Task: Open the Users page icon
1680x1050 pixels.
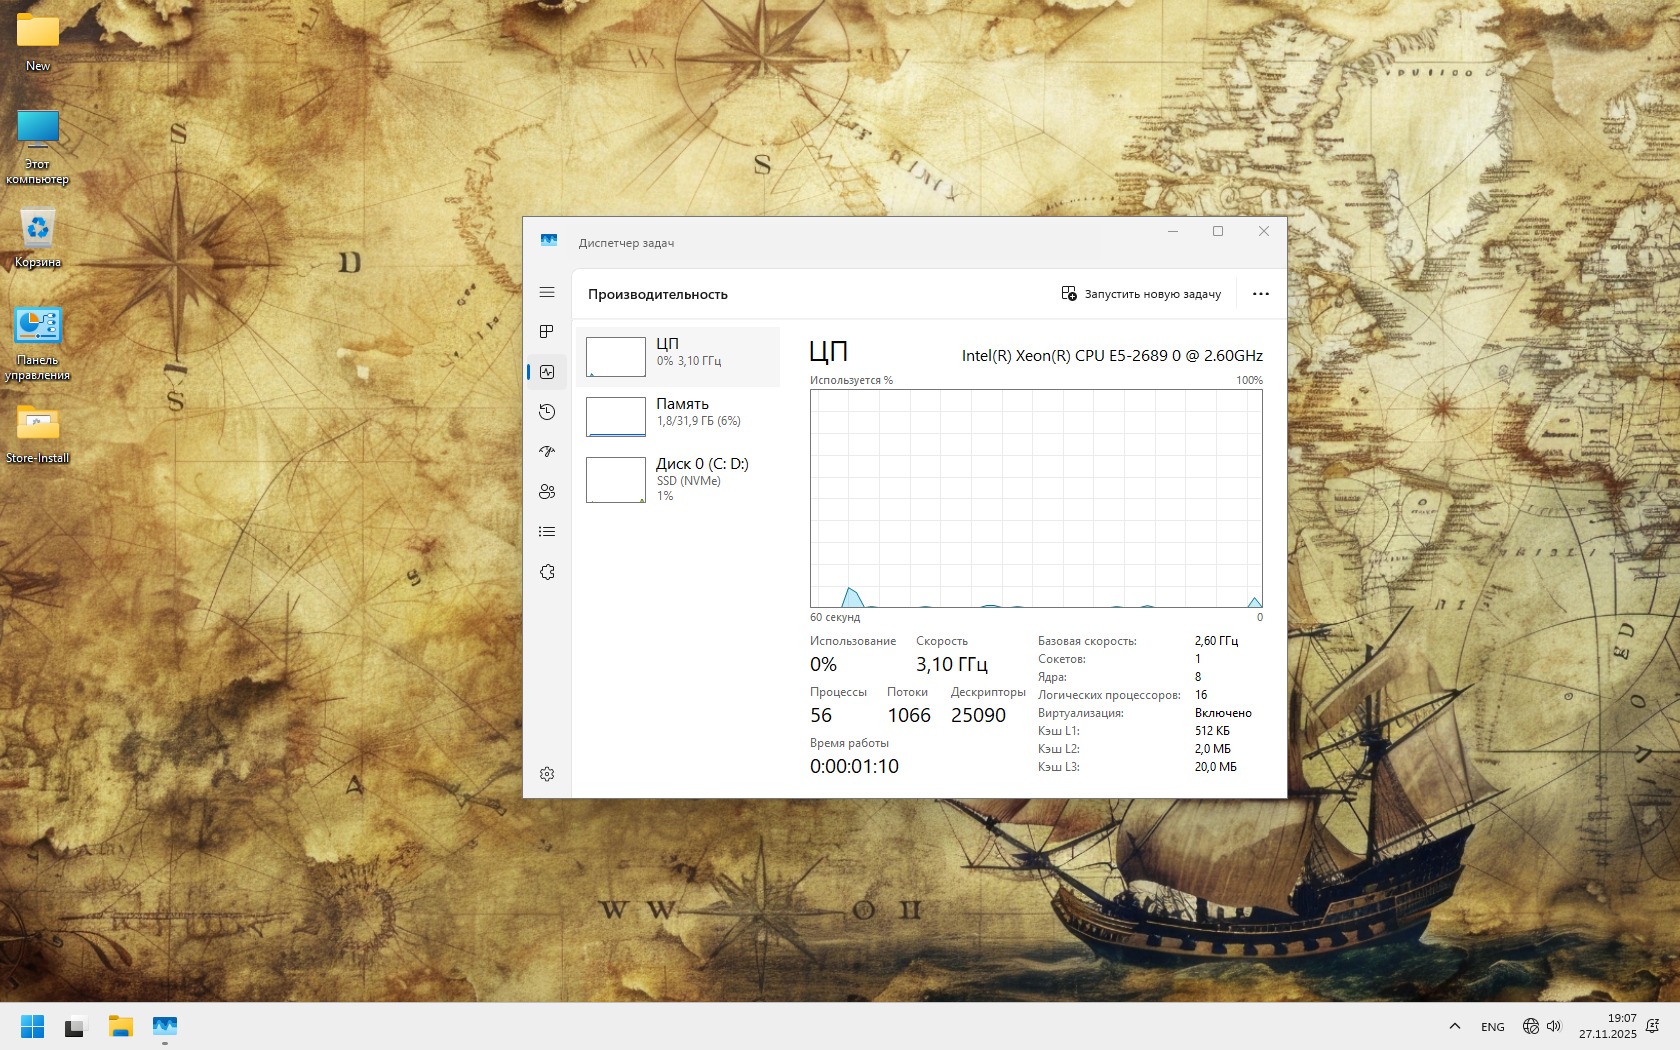Action: (x=547, y=492)
